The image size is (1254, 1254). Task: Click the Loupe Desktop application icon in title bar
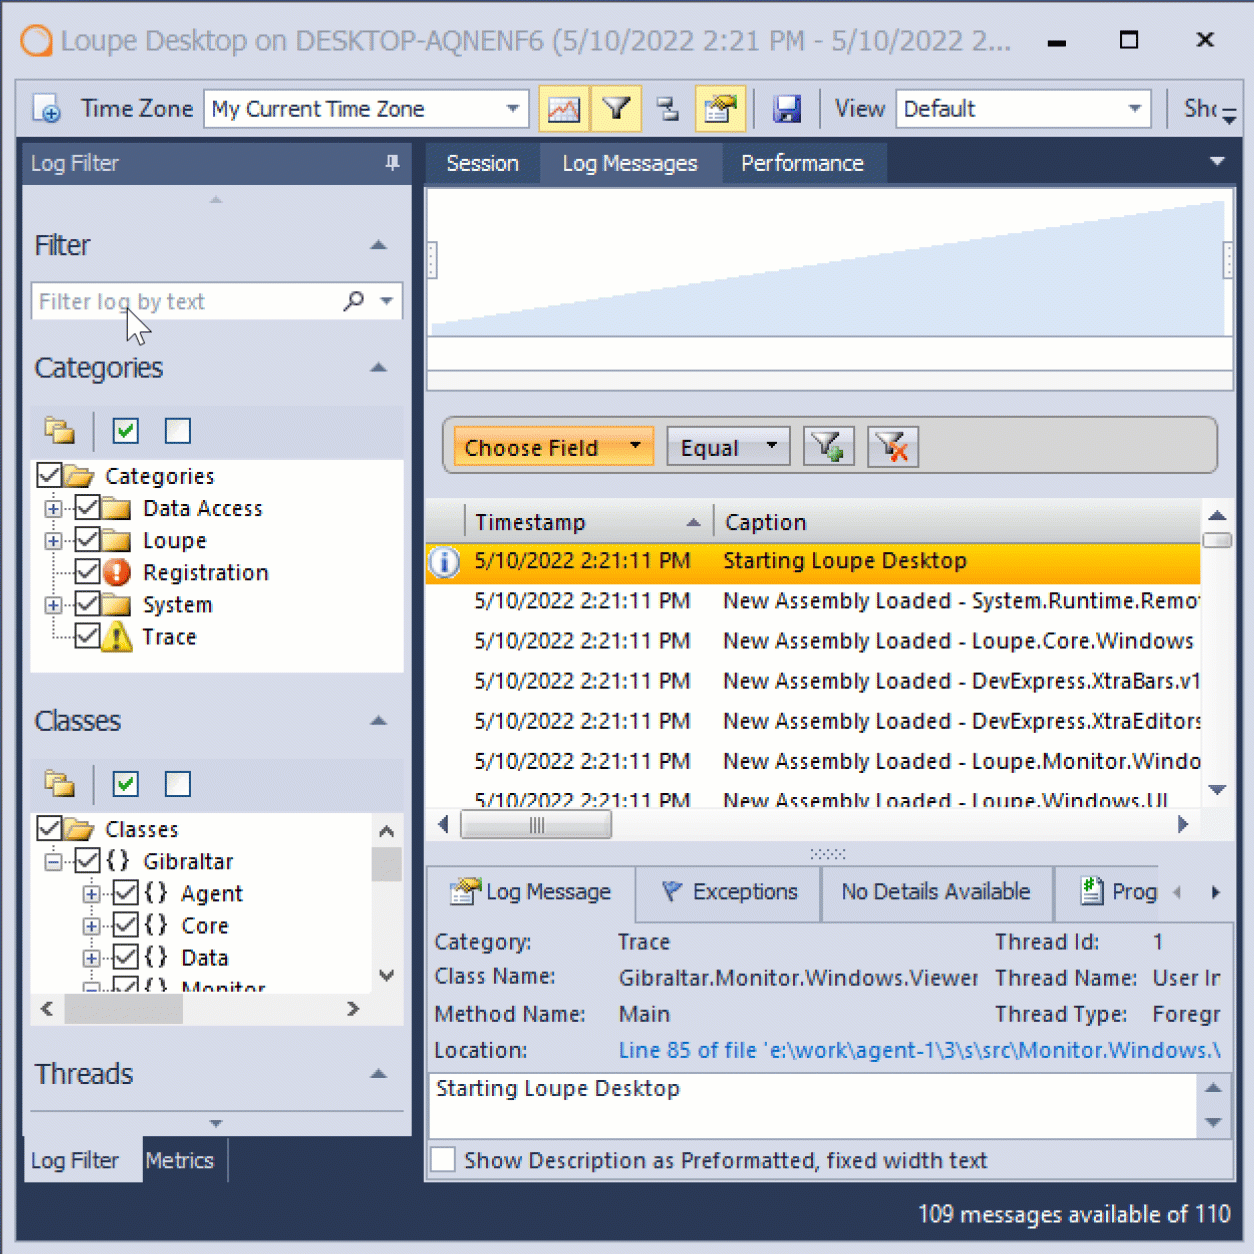tap(37, 41)
